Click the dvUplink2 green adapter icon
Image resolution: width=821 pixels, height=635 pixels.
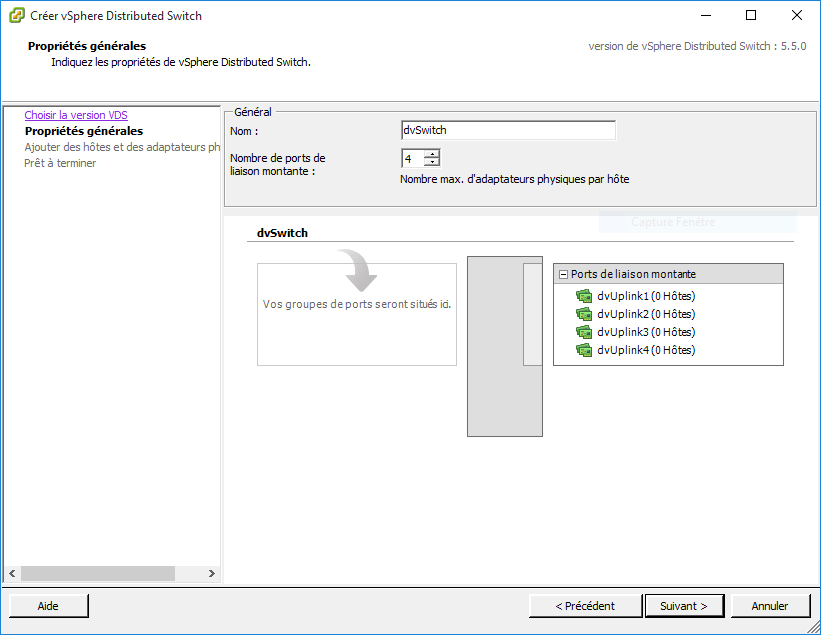584,314
